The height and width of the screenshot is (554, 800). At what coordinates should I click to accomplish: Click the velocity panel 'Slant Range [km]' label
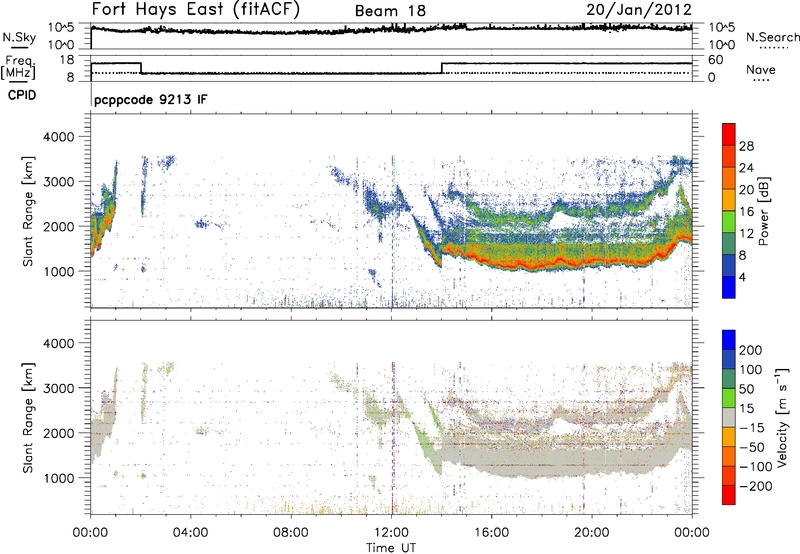coord(28,417)
